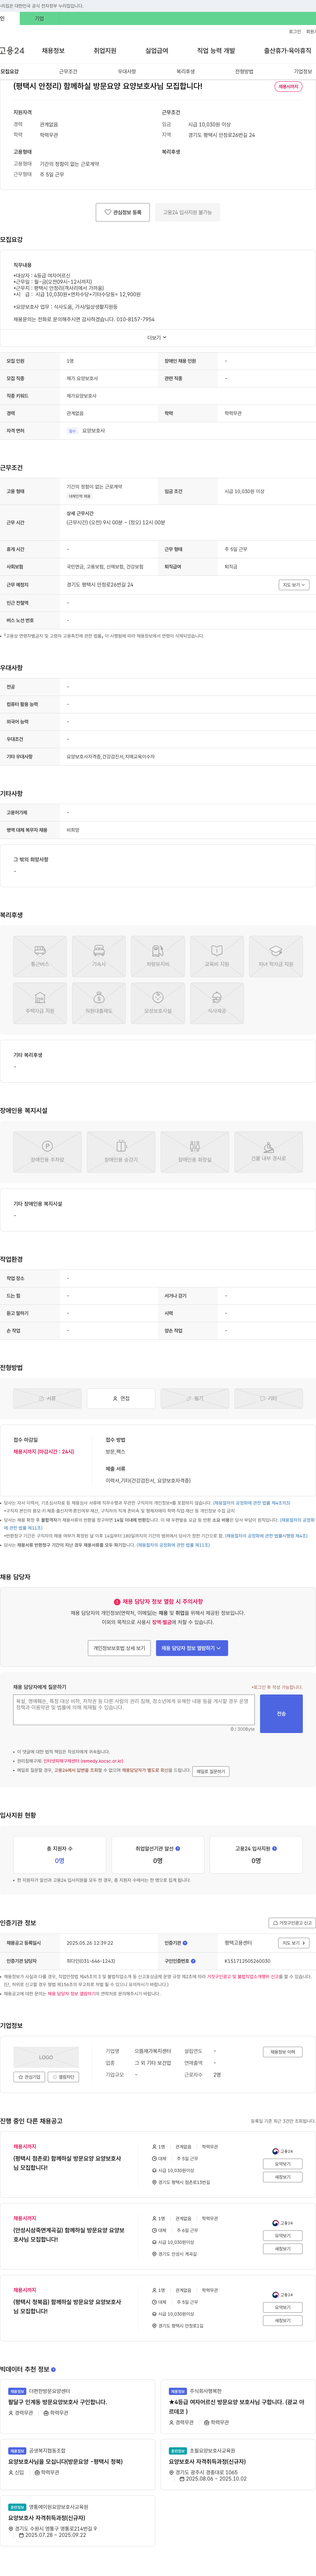Viewport: 316px width, 2576px height.
Task: Click the 로그인 link
Action: [295, 32]
